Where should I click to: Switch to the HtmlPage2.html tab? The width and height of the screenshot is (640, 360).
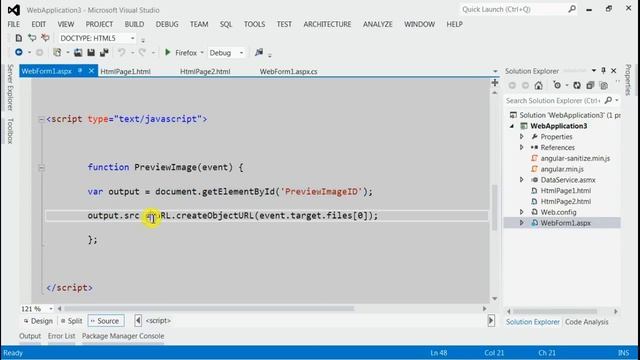(x=205, y=71)
